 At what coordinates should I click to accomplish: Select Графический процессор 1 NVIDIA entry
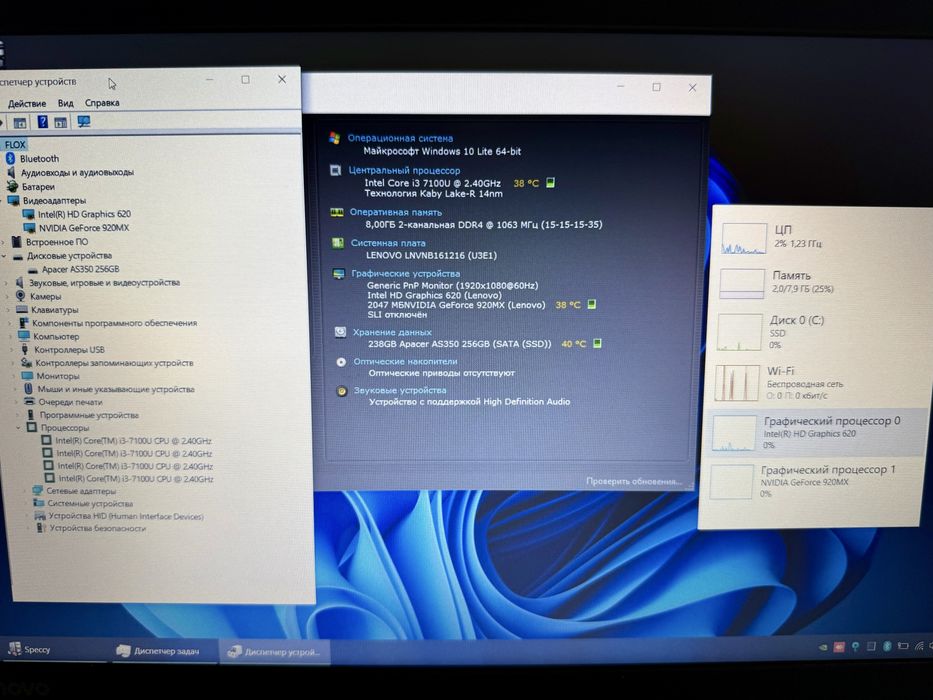click(811, 481)
